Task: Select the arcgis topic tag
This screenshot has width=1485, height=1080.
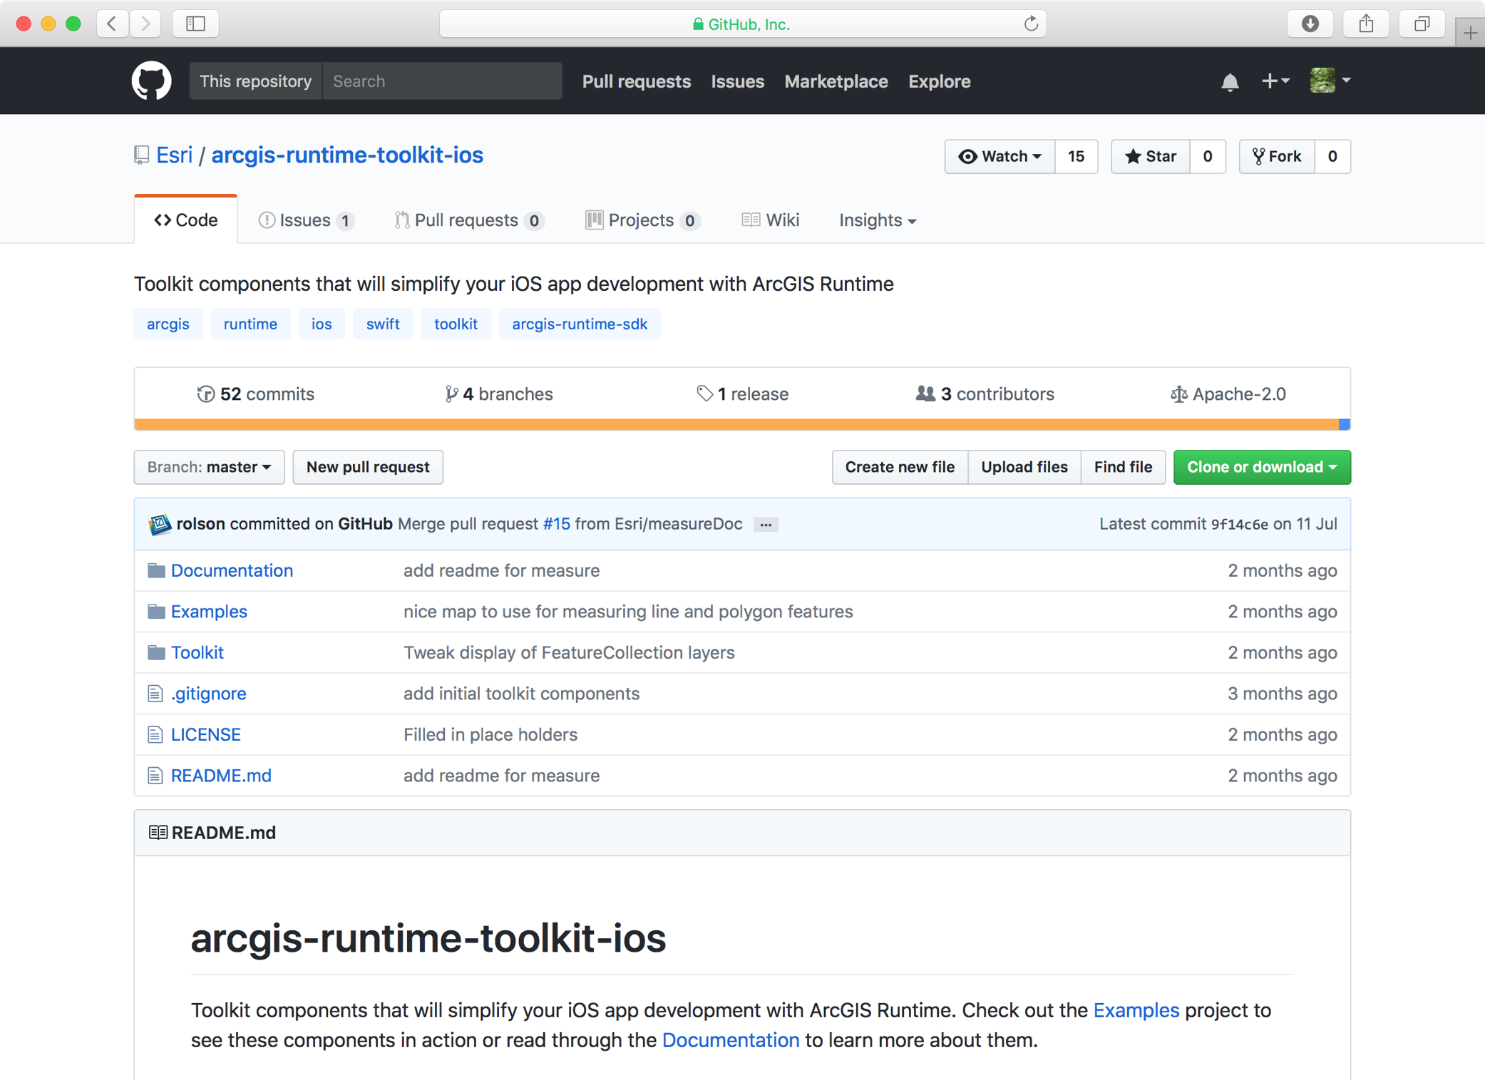Action: pos(168,324)
